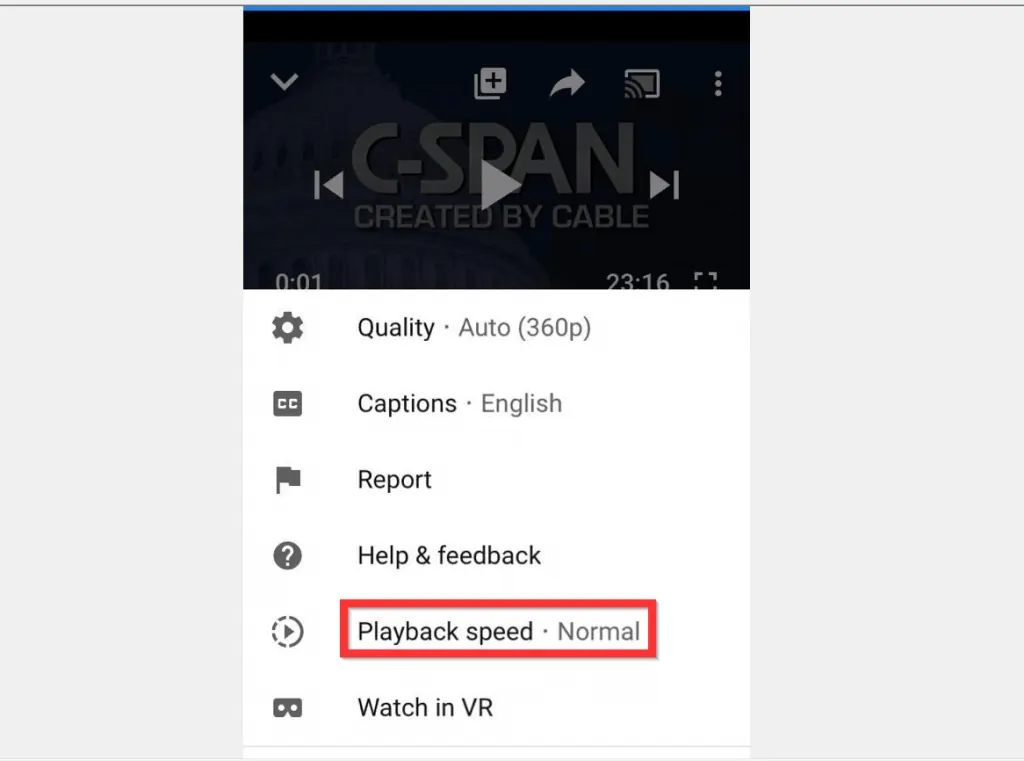Tap the playback speed dashed-circle icon
This screenshot has width=1024, height=761.
click(x=287, y=632)
